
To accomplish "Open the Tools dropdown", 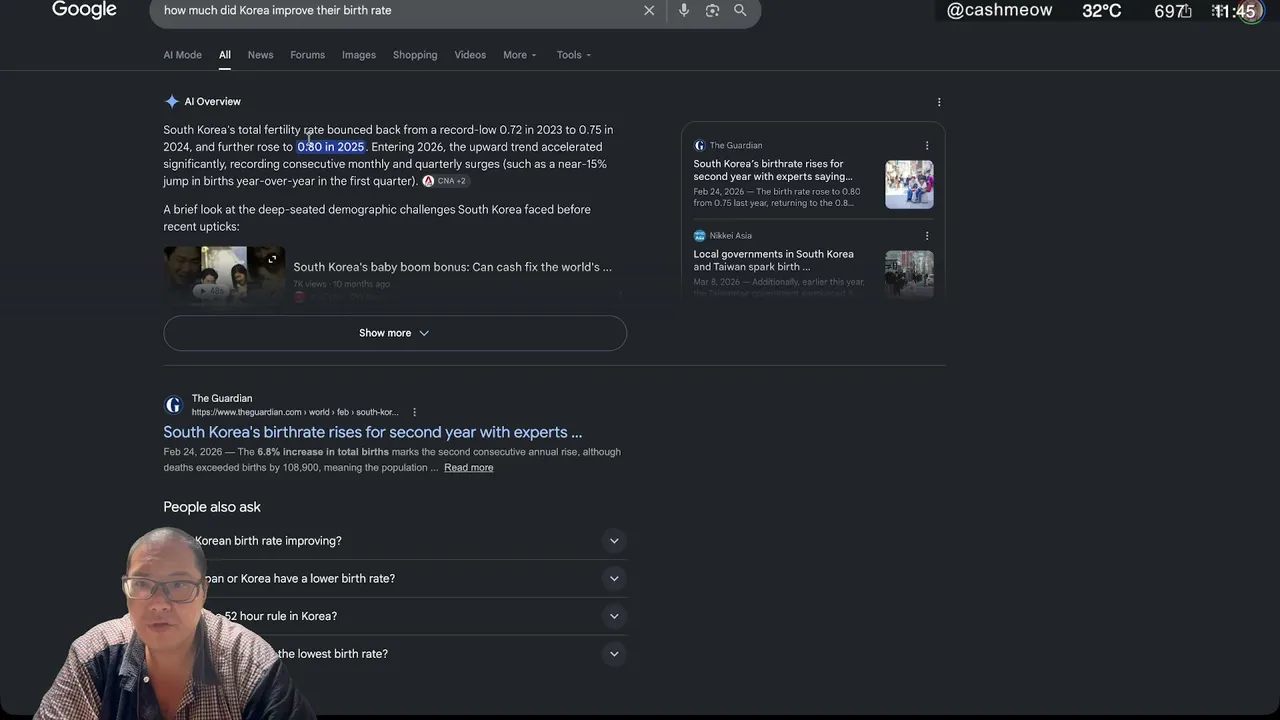I will [x=574, y=55].
